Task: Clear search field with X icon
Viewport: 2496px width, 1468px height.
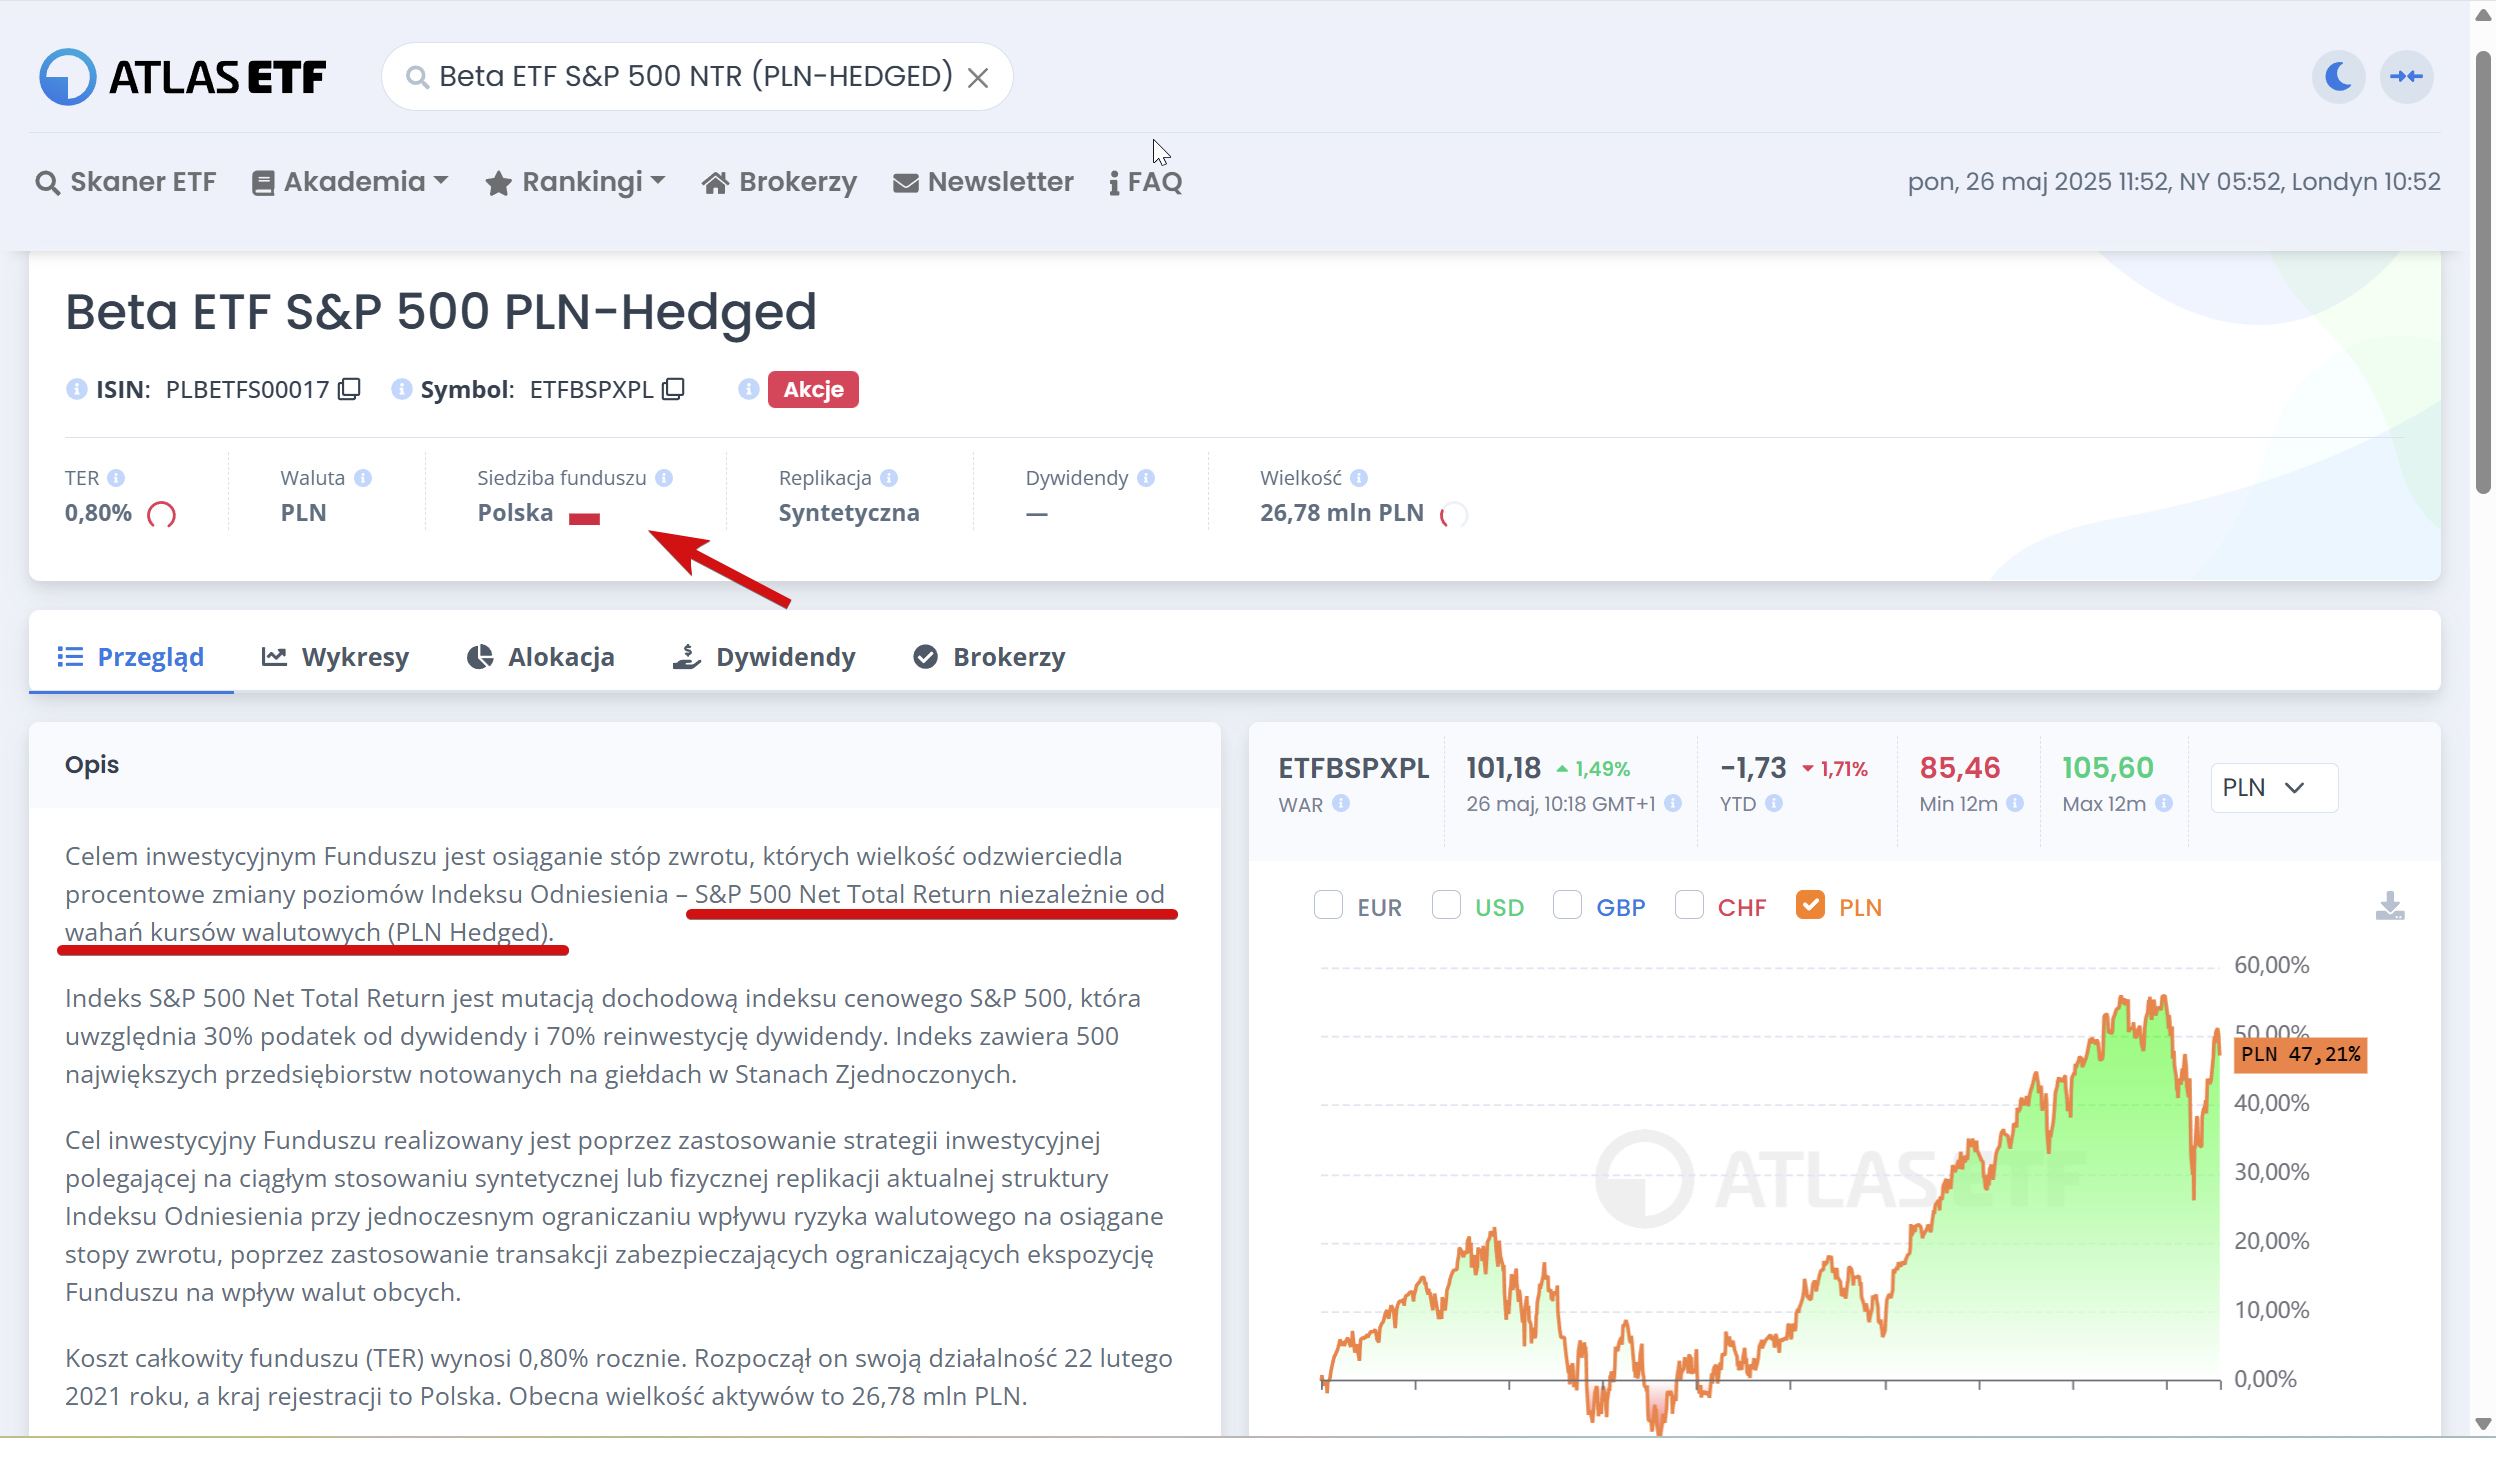Action: coord(978,78)
